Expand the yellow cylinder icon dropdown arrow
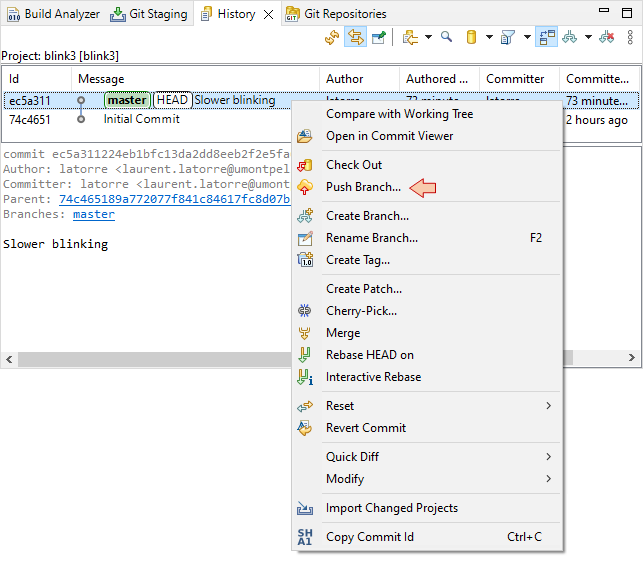Screen dimensions: 643x570 coord(489,38)
